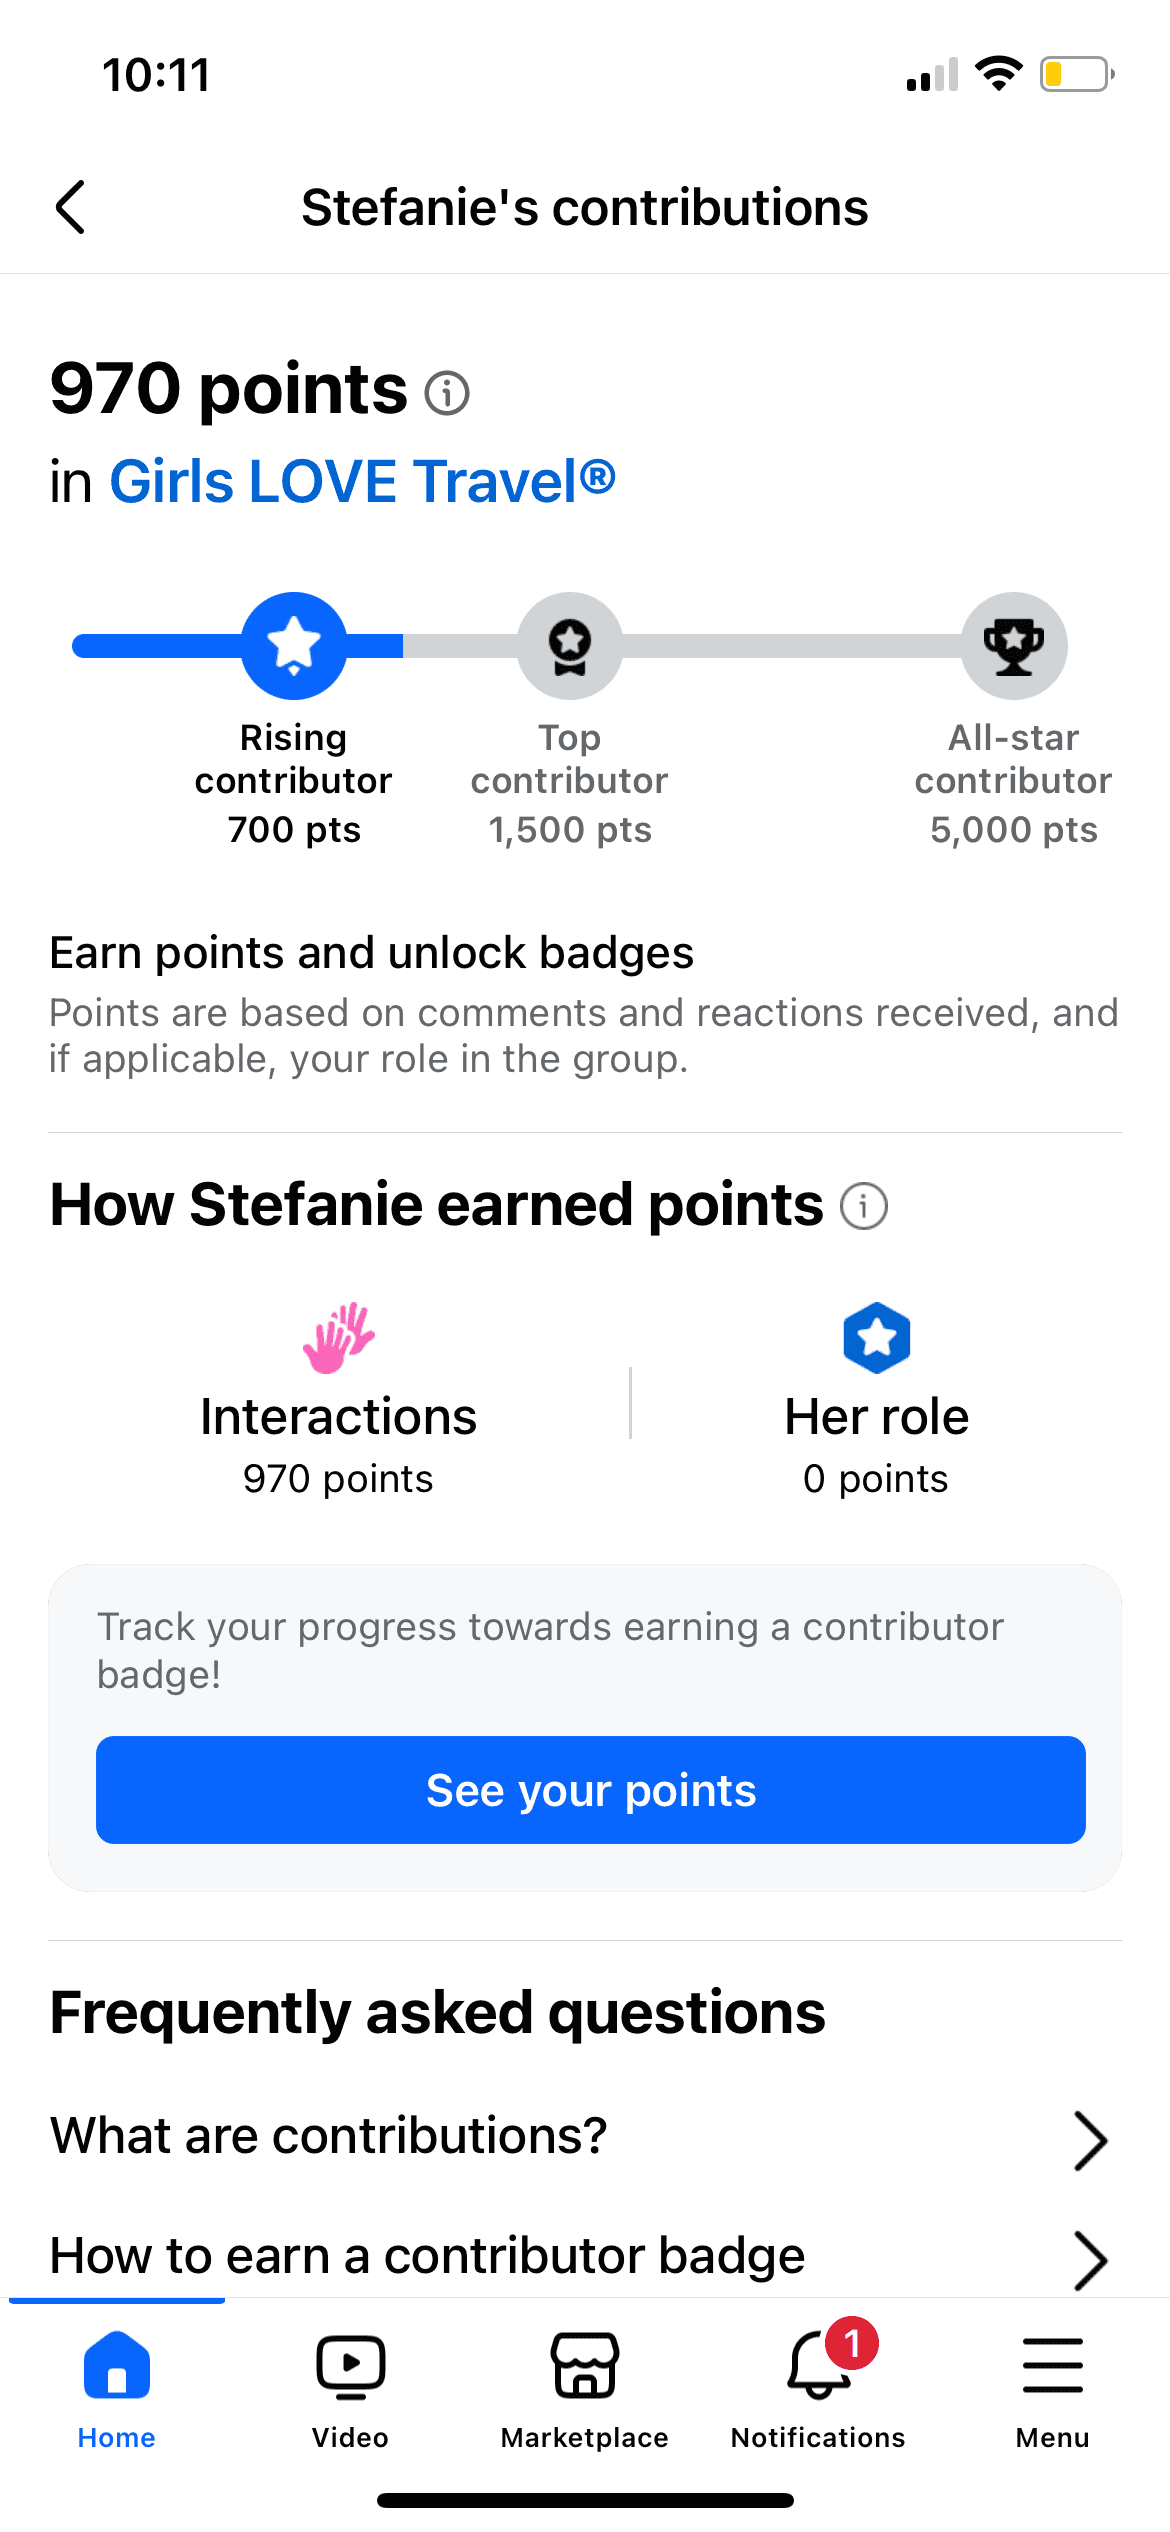Open the Menu tab

[1053, 2386]
